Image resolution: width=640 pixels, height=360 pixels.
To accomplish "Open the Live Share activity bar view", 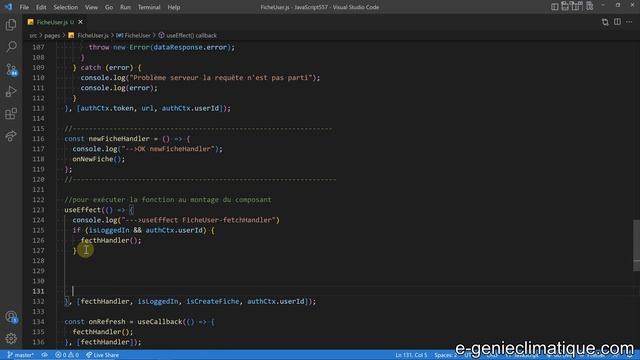I will 11,136.
